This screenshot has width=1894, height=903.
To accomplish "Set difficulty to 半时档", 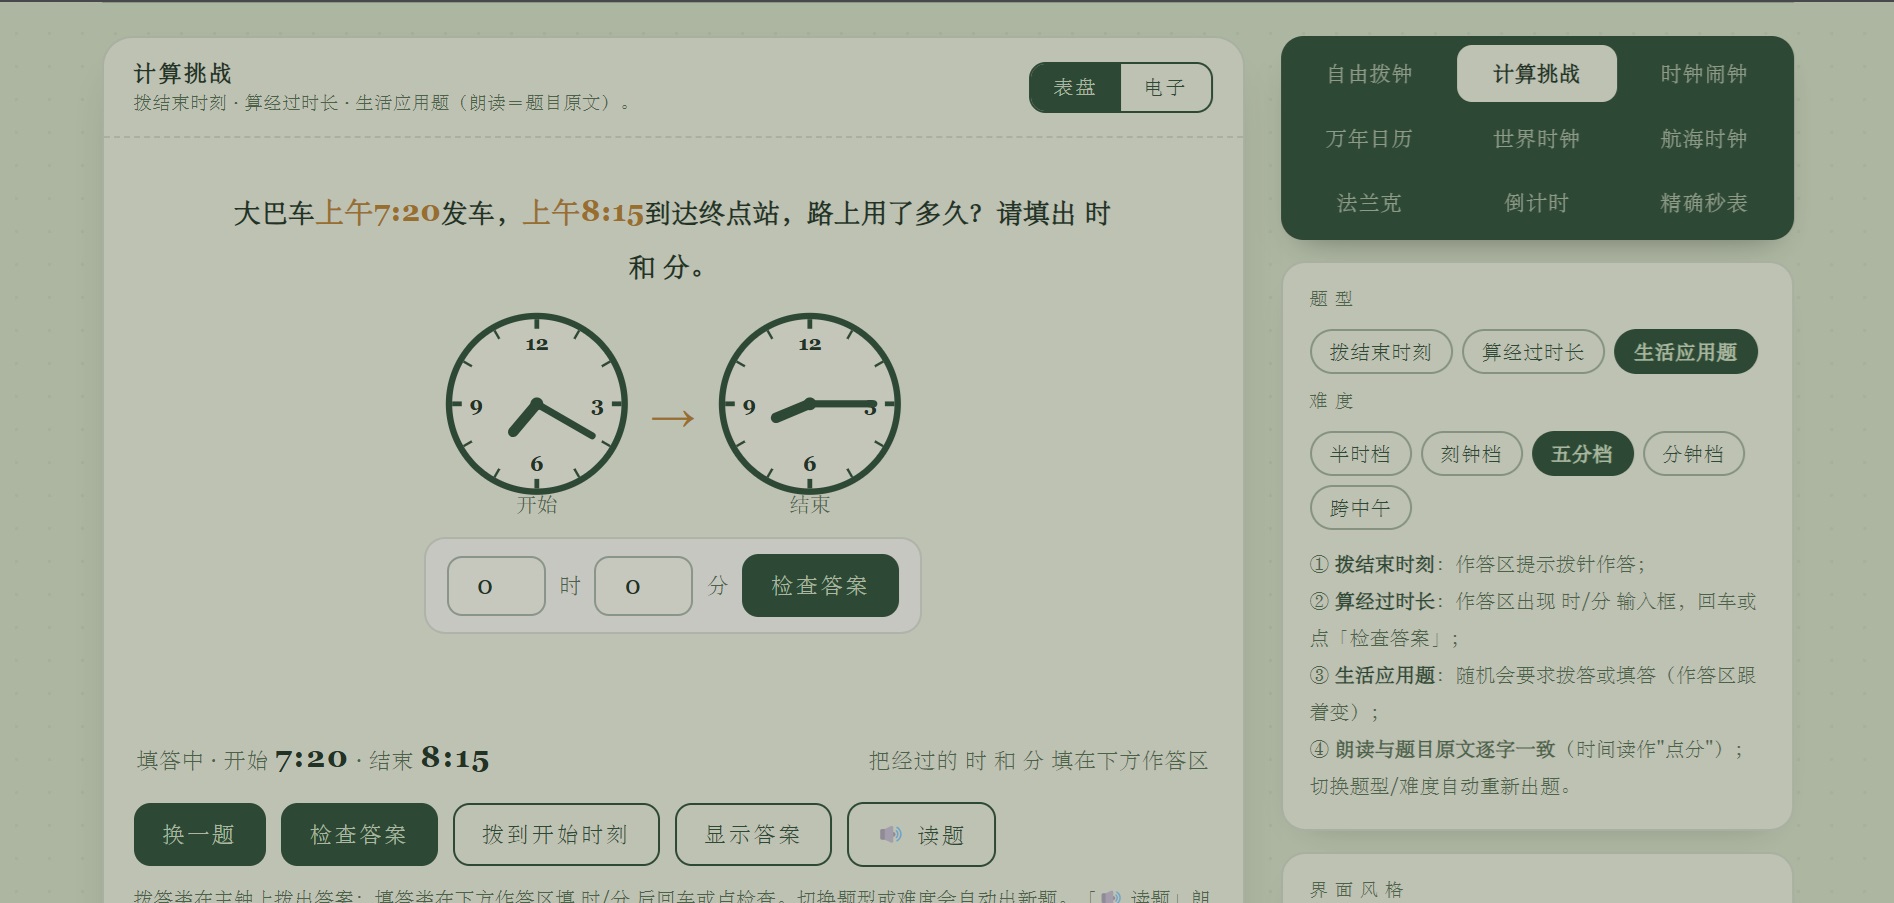I will tap(1361, 454).
